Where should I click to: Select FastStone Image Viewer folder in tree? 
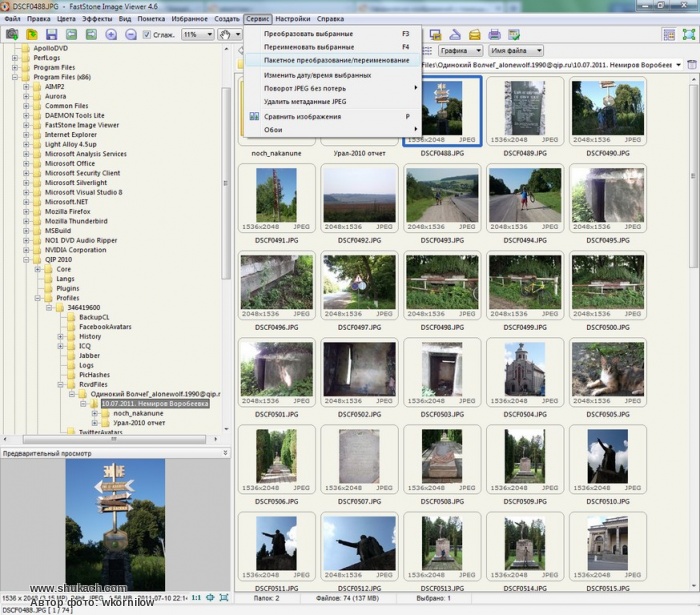coord(82,125)
